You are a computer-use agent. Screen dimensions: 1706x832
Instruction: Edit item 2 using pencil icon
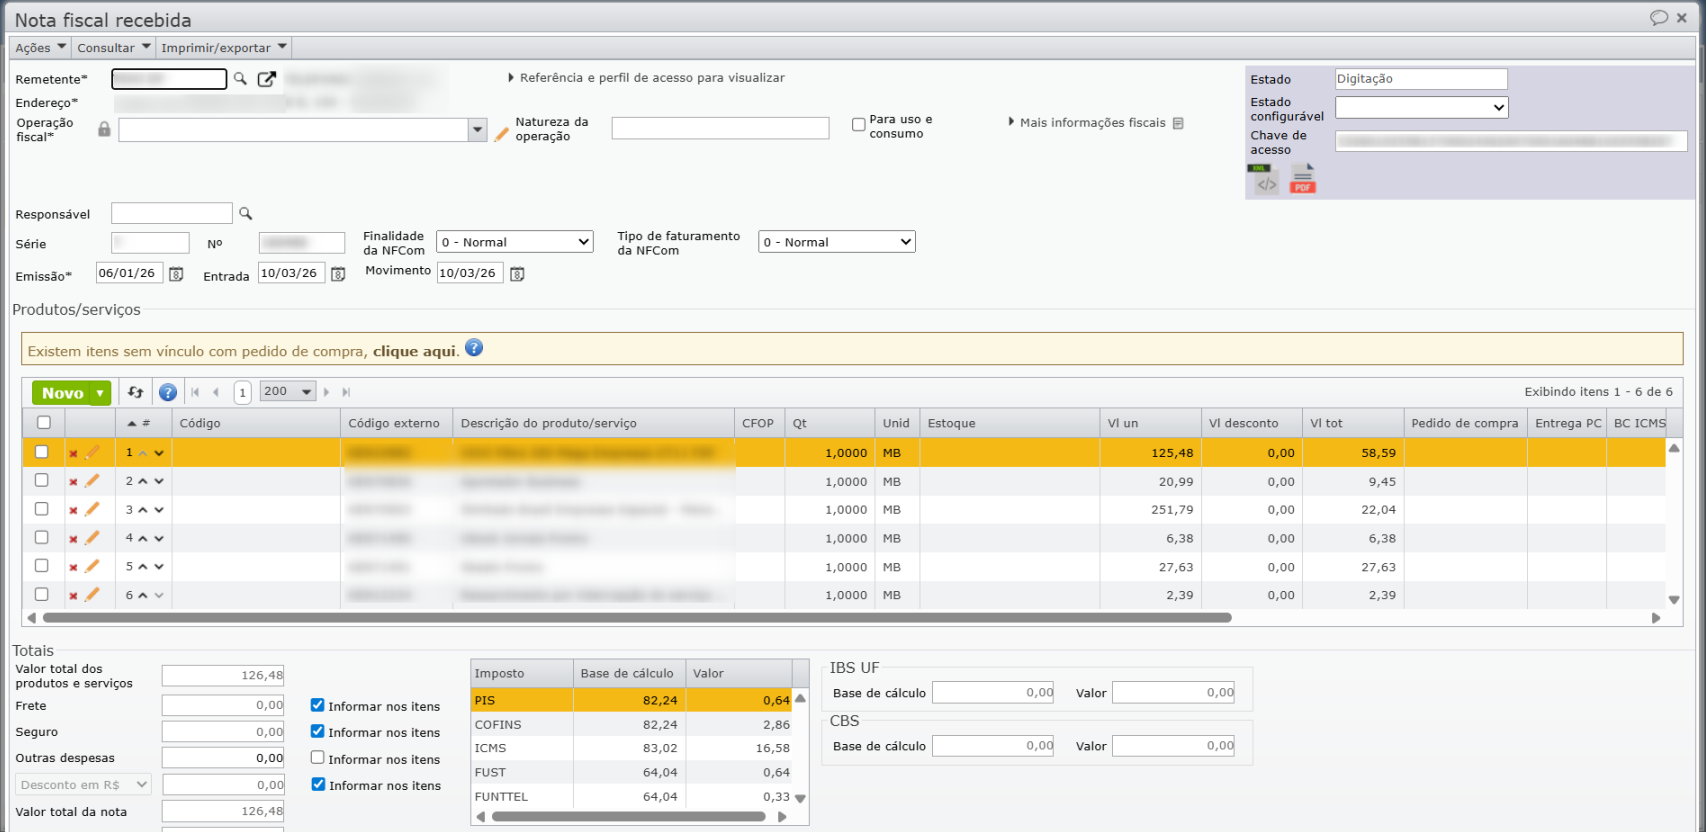click(92, 481)
